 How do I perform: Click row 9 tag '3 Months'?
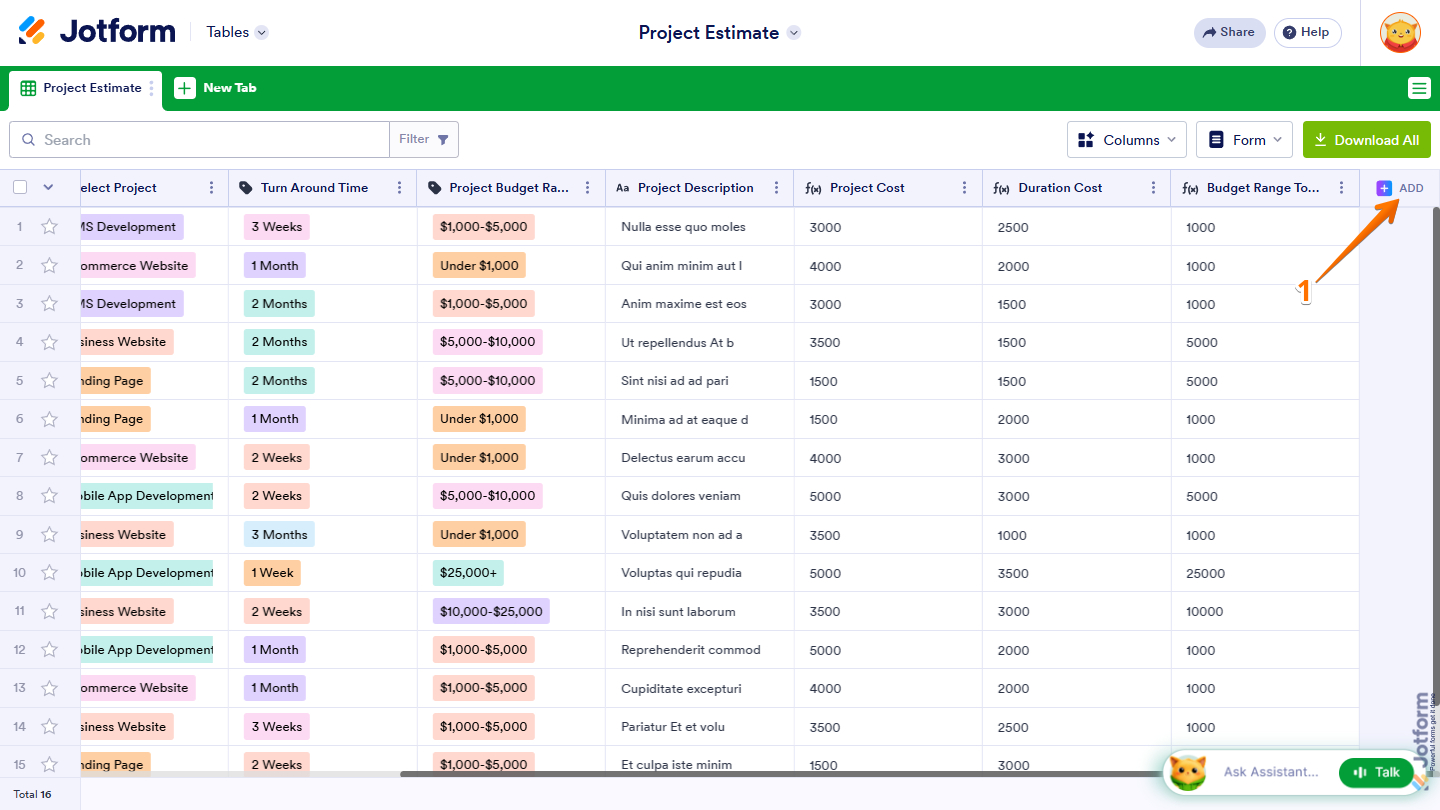click(279, 535)
